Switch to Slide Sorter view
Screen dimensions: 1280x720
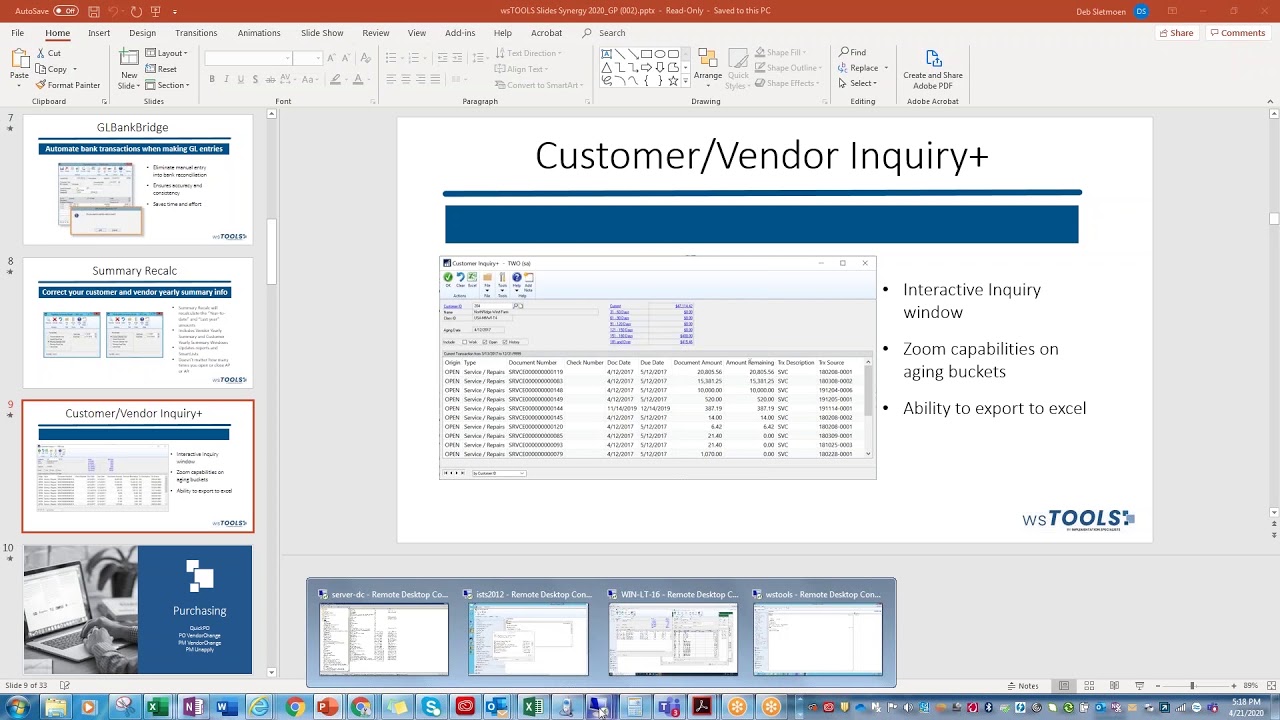click(x=1089, y=686)
